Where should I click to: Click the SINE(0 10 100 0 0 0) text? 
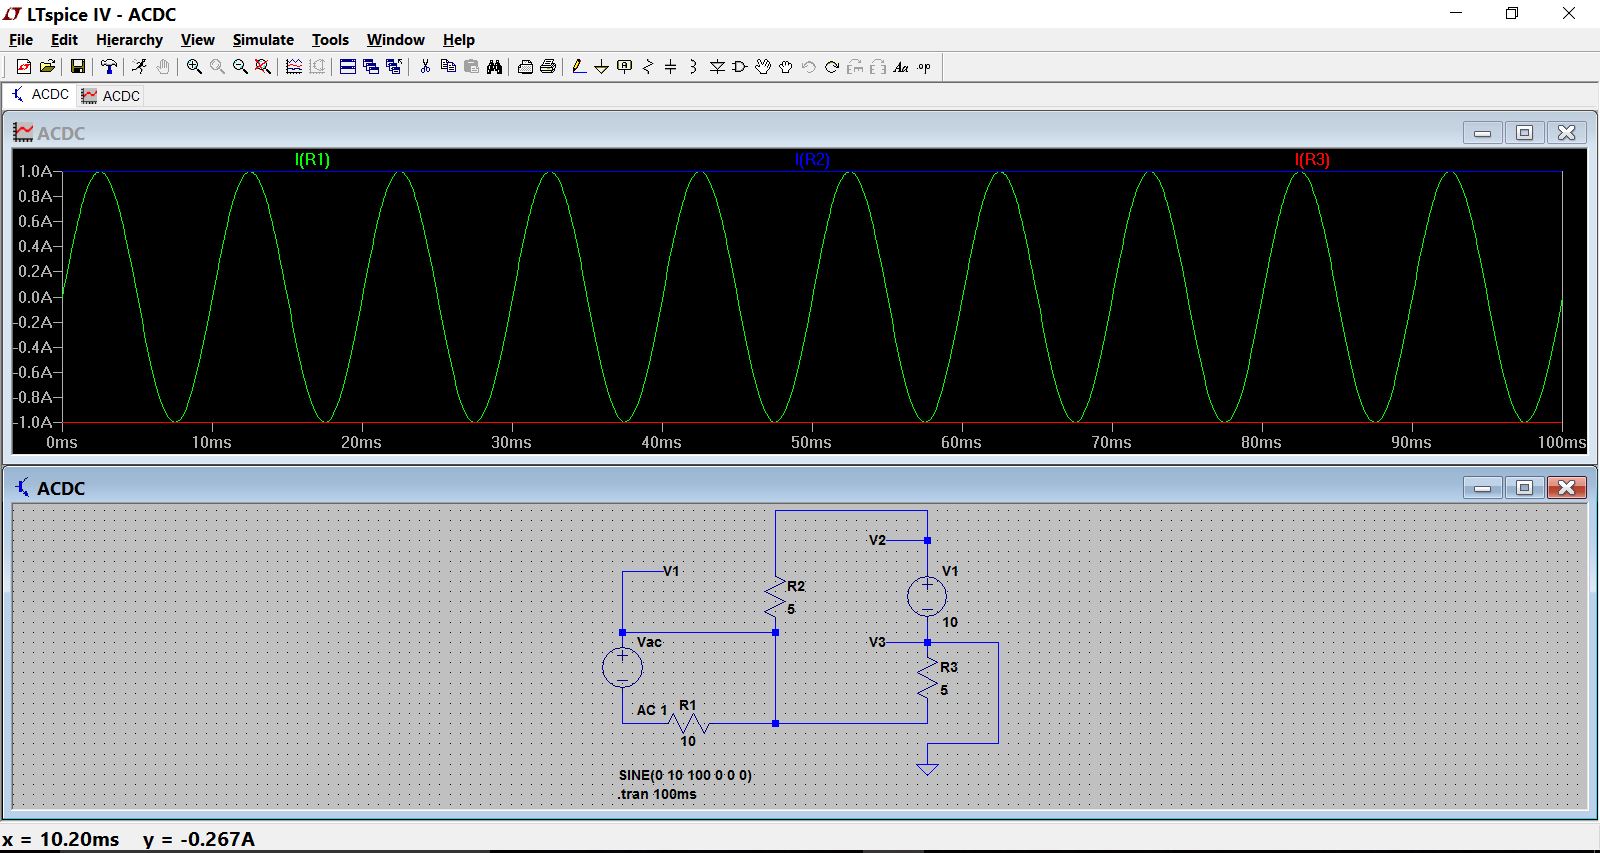tap(685, 775)
